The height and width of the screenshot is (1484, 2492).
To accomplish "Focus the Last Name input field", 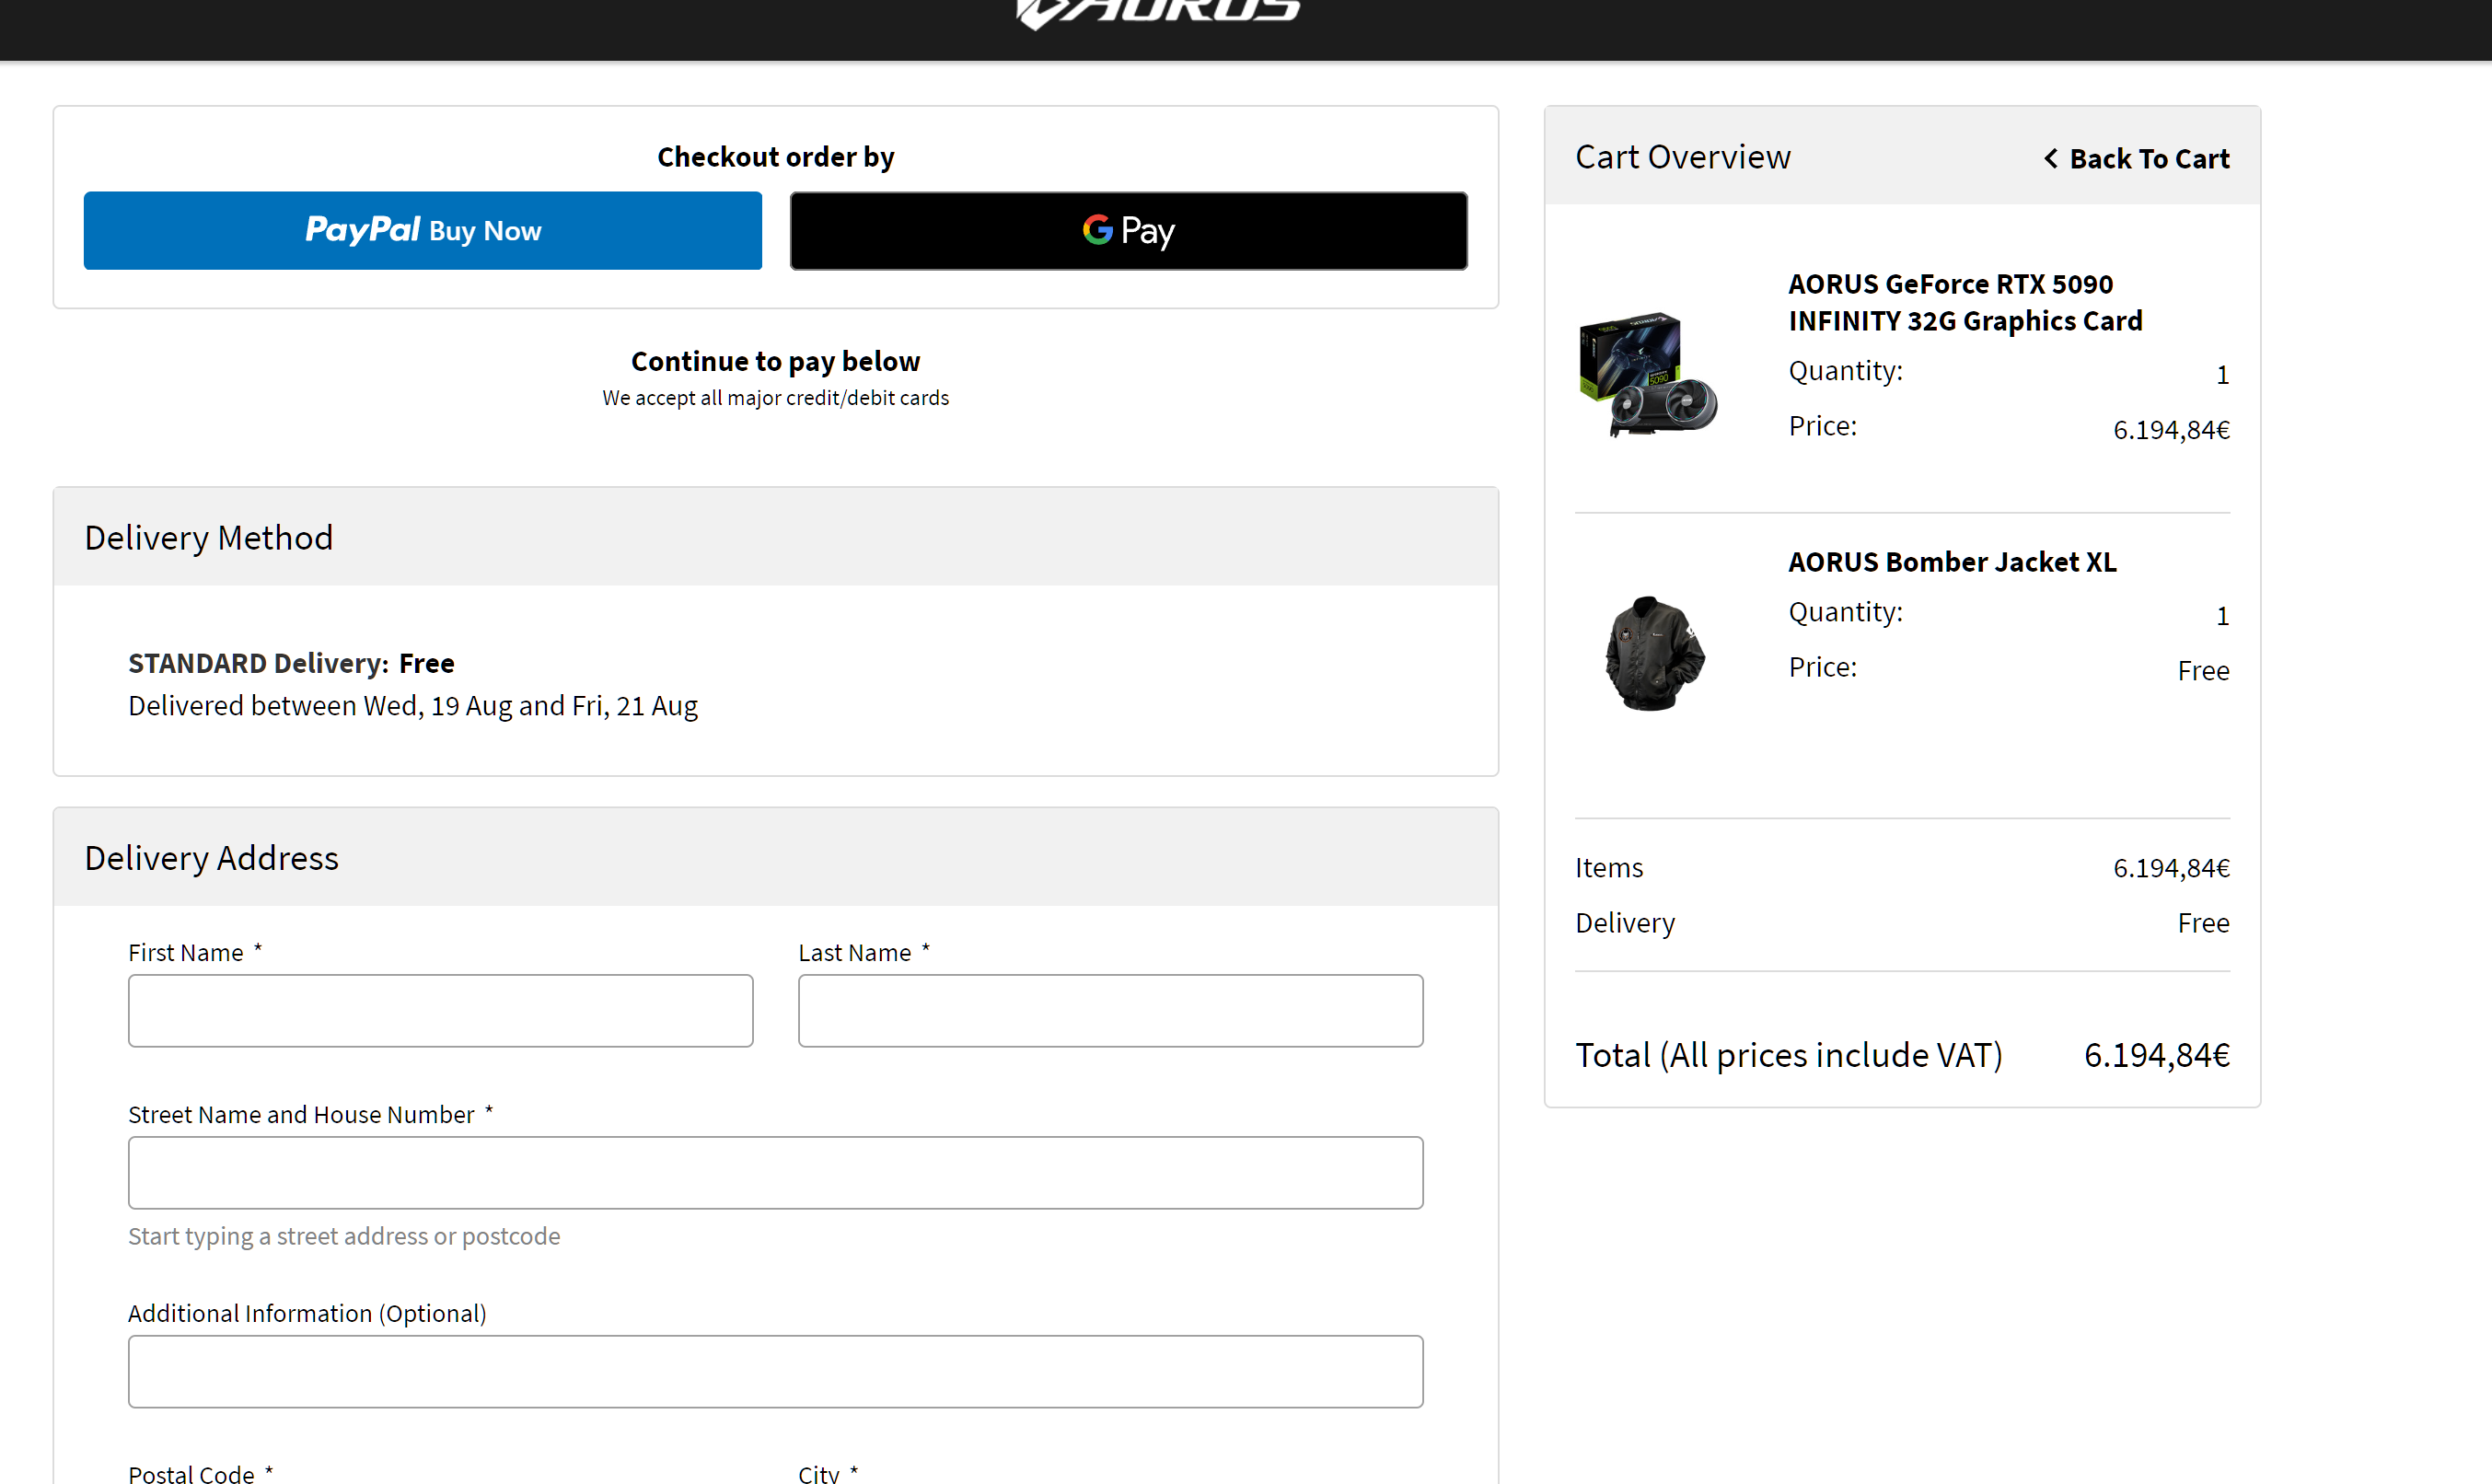I will coord(1111,1011).
